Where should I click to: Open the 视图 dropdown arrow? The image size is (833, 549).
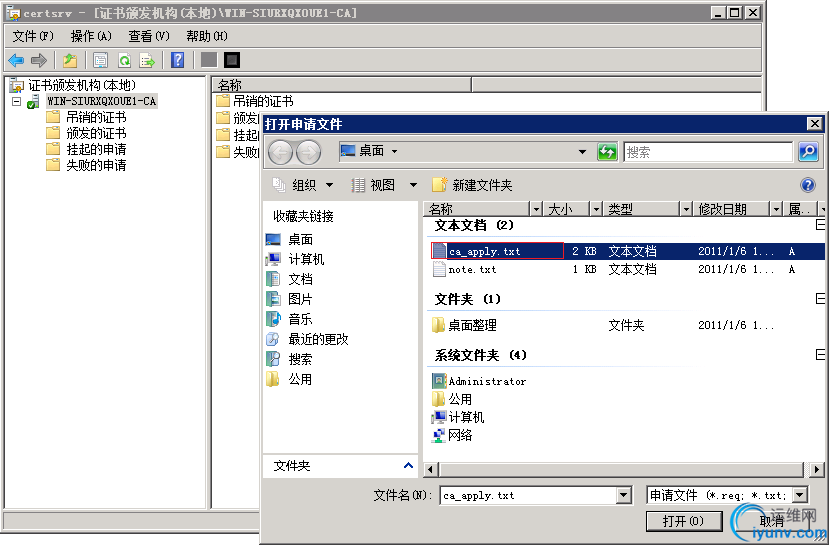point(413,185)
